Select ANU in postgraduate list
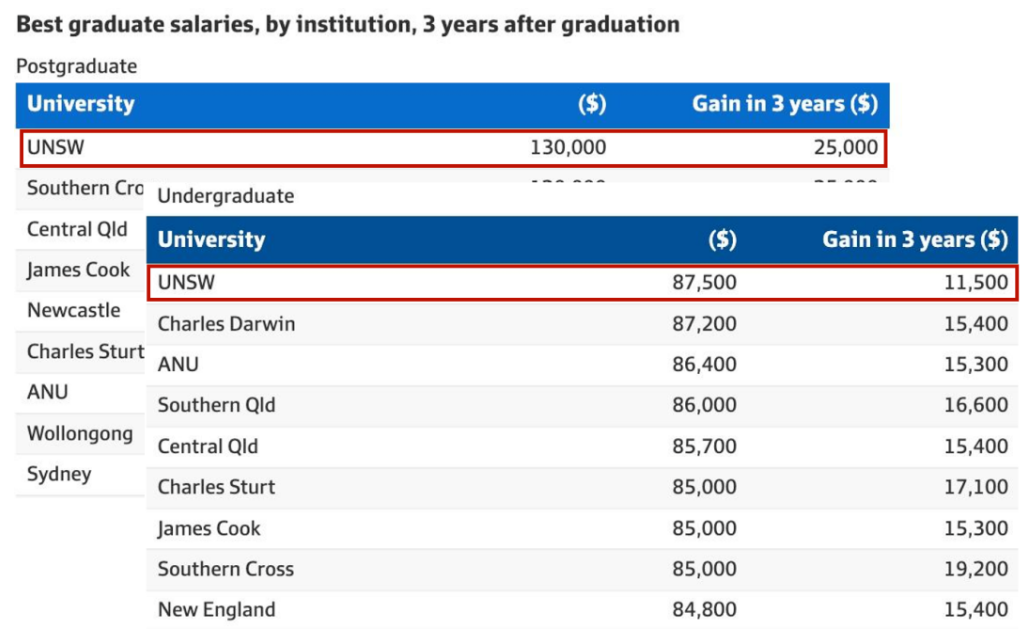1026x639 pixels. tap(47, 392)
